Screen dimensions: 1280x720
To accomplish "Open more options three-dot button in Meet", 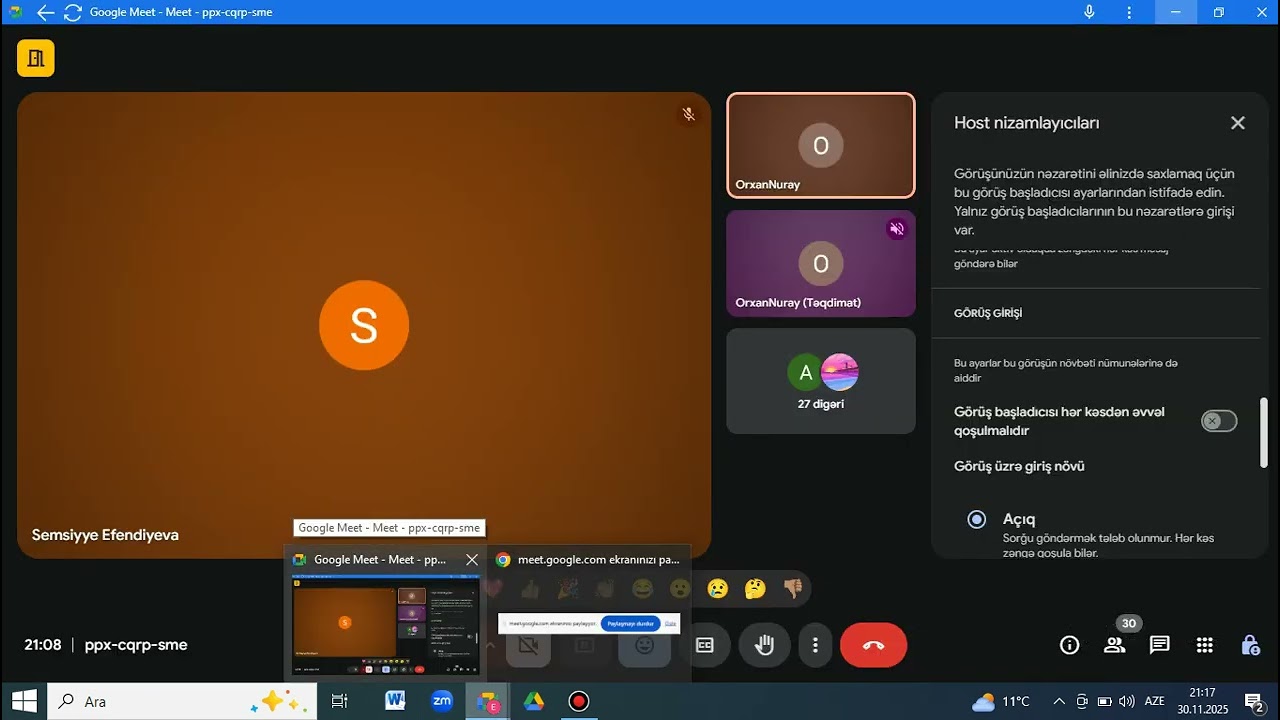I will pos(816,645).
